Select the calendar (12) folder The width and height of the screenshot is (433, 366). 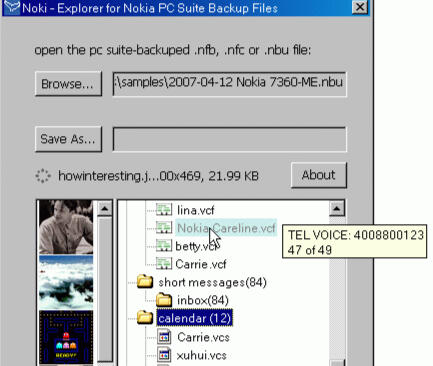[195, 318]
